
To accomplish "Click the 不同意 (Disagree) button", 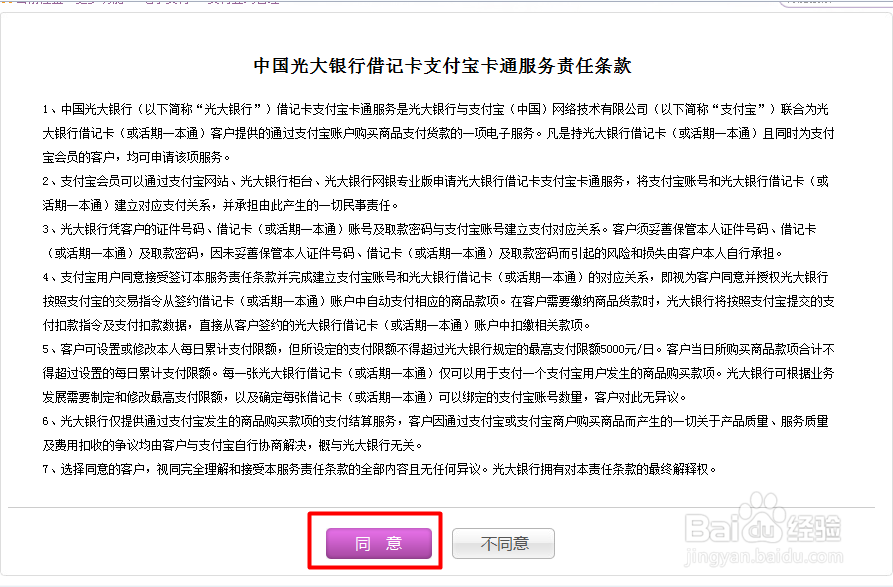I will click(503, 543).
